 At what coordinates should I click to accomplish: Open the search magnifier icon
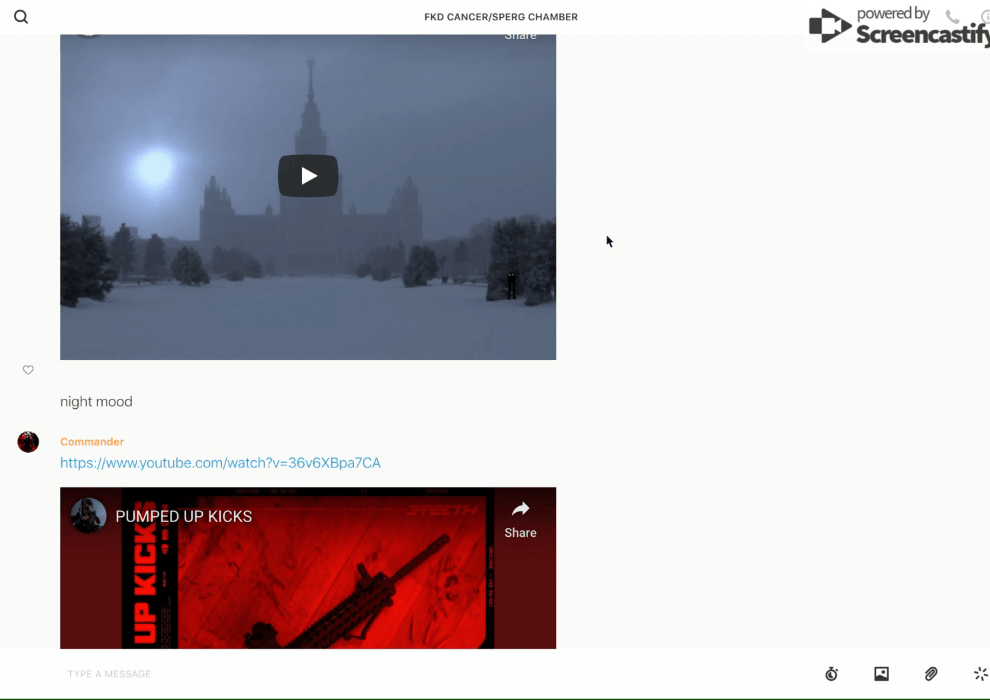click(21, 17)
